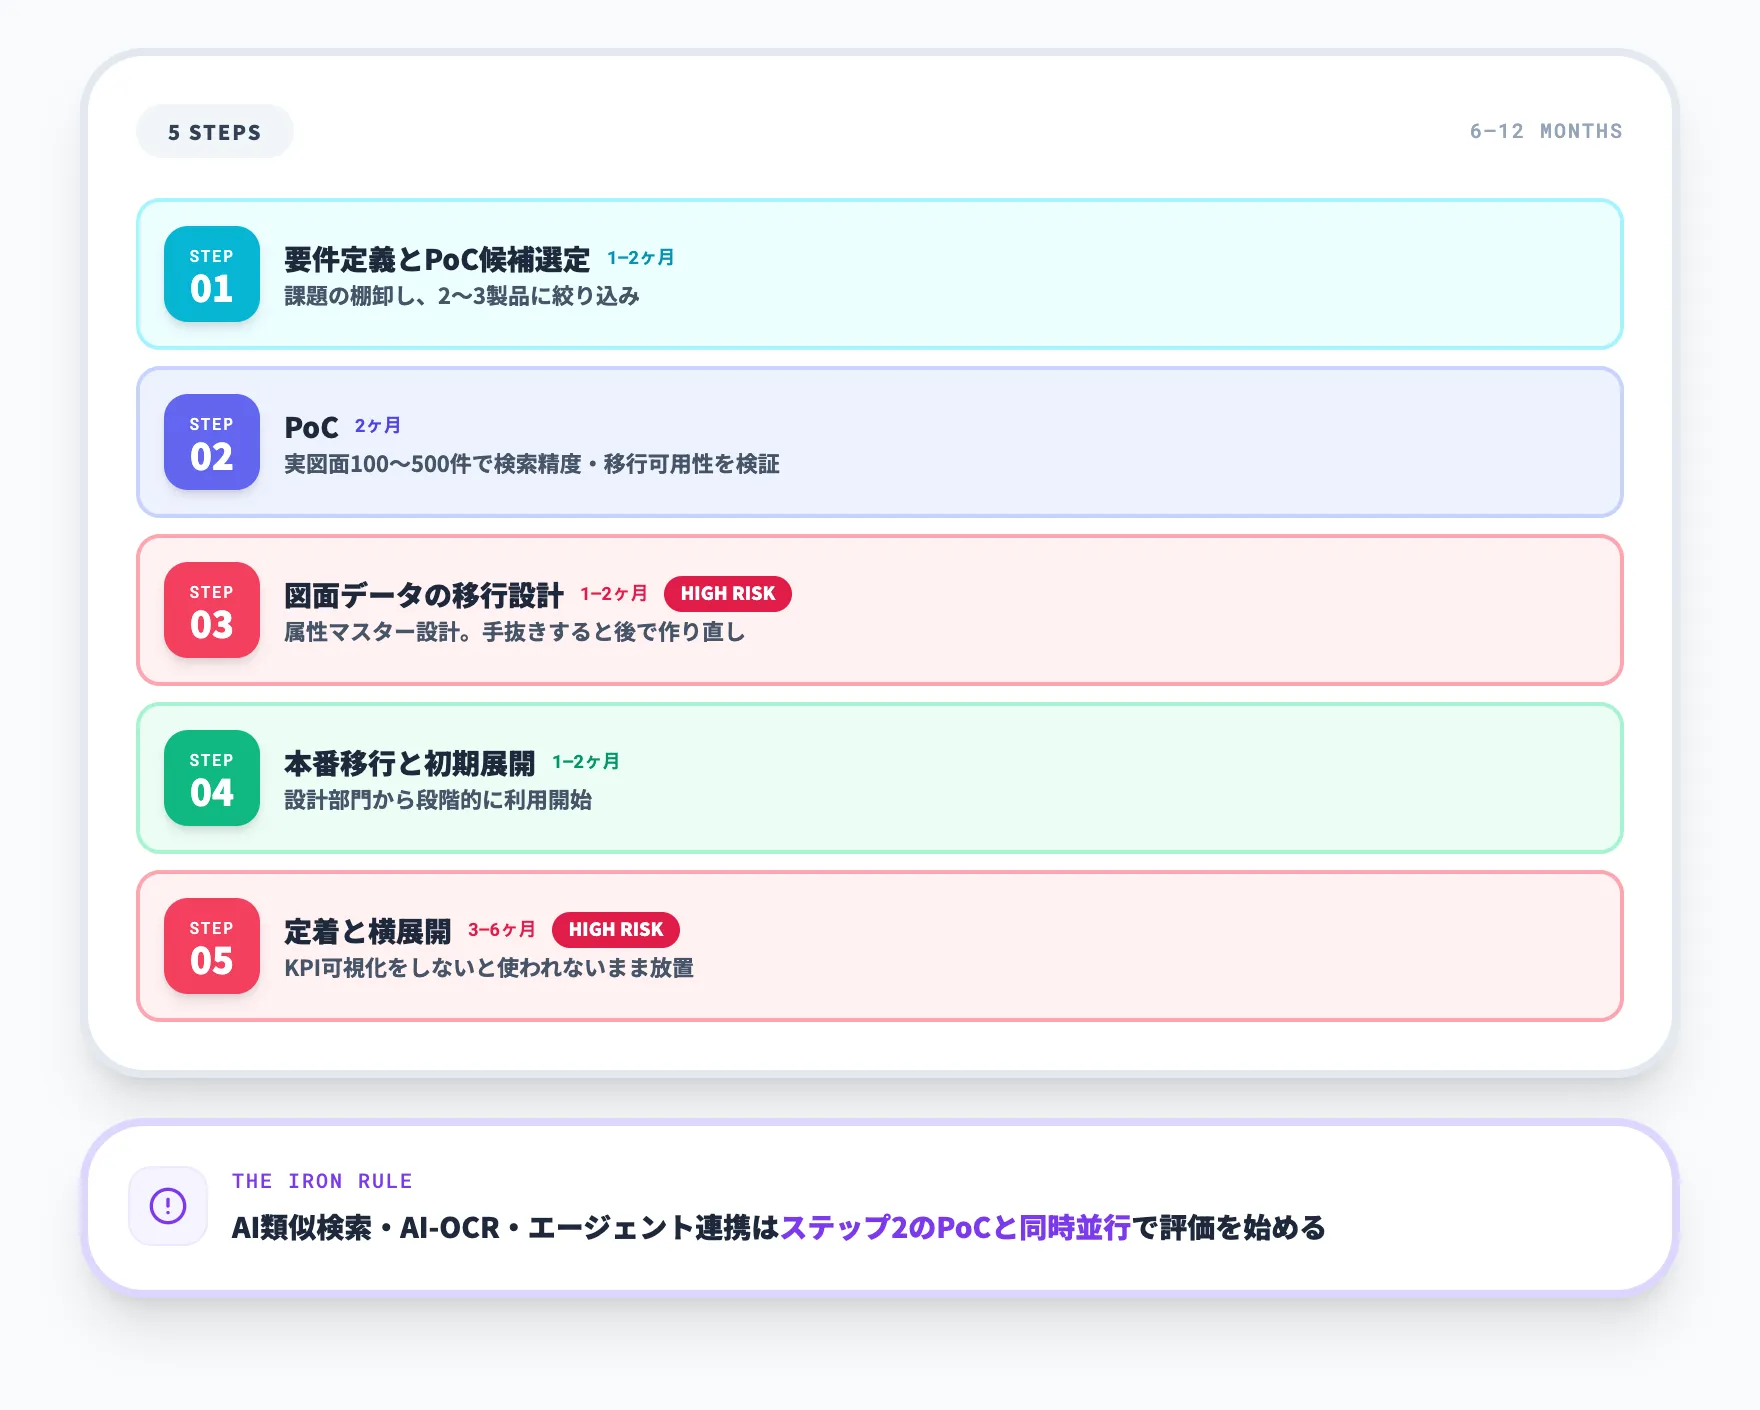Click the STEP 02 purple badge
The height and width of the screenshot is (1410, 1760).
click(x=211, y=444)
